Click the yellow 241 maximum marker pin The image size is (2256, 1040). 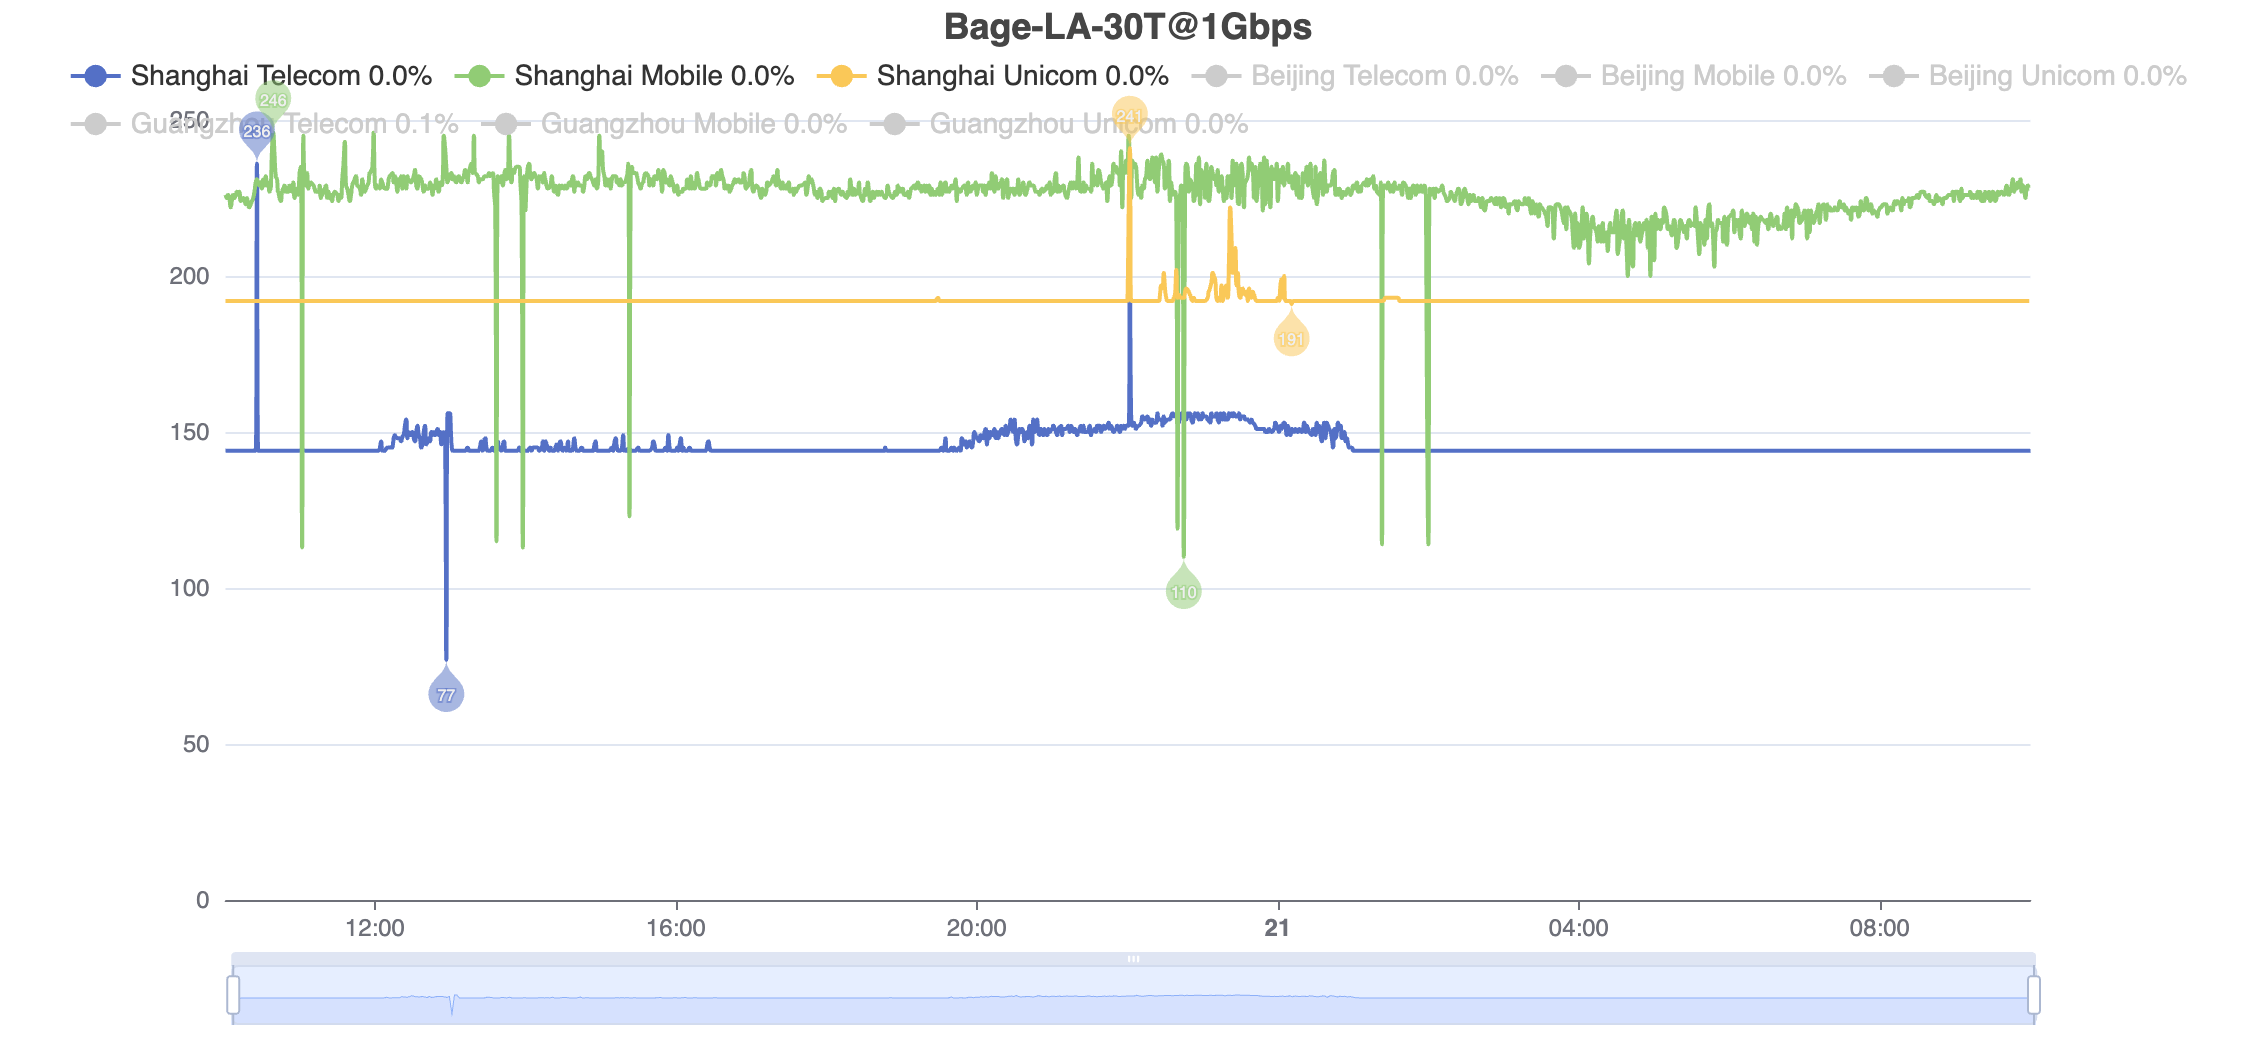(1129, 115)
